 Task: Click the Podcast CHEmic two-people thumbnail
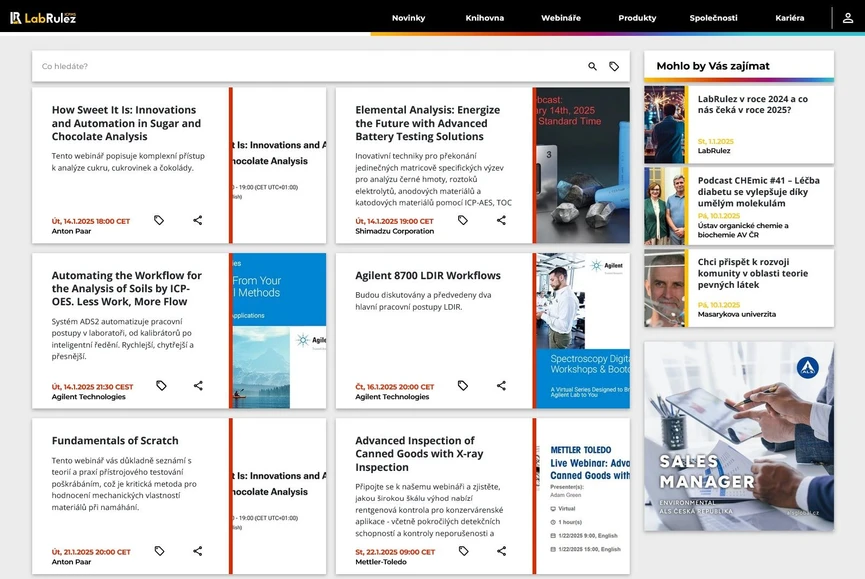[x=664, y=206]
